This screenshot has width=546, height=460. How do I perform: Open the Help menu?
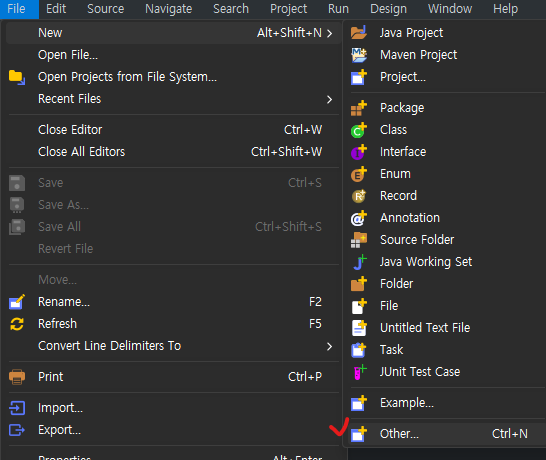tap(505, 9)
